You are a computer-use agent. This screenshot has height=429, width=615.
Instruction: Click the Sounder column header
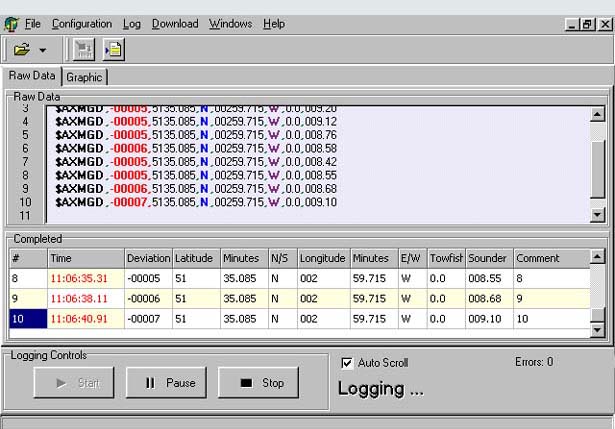489,258
